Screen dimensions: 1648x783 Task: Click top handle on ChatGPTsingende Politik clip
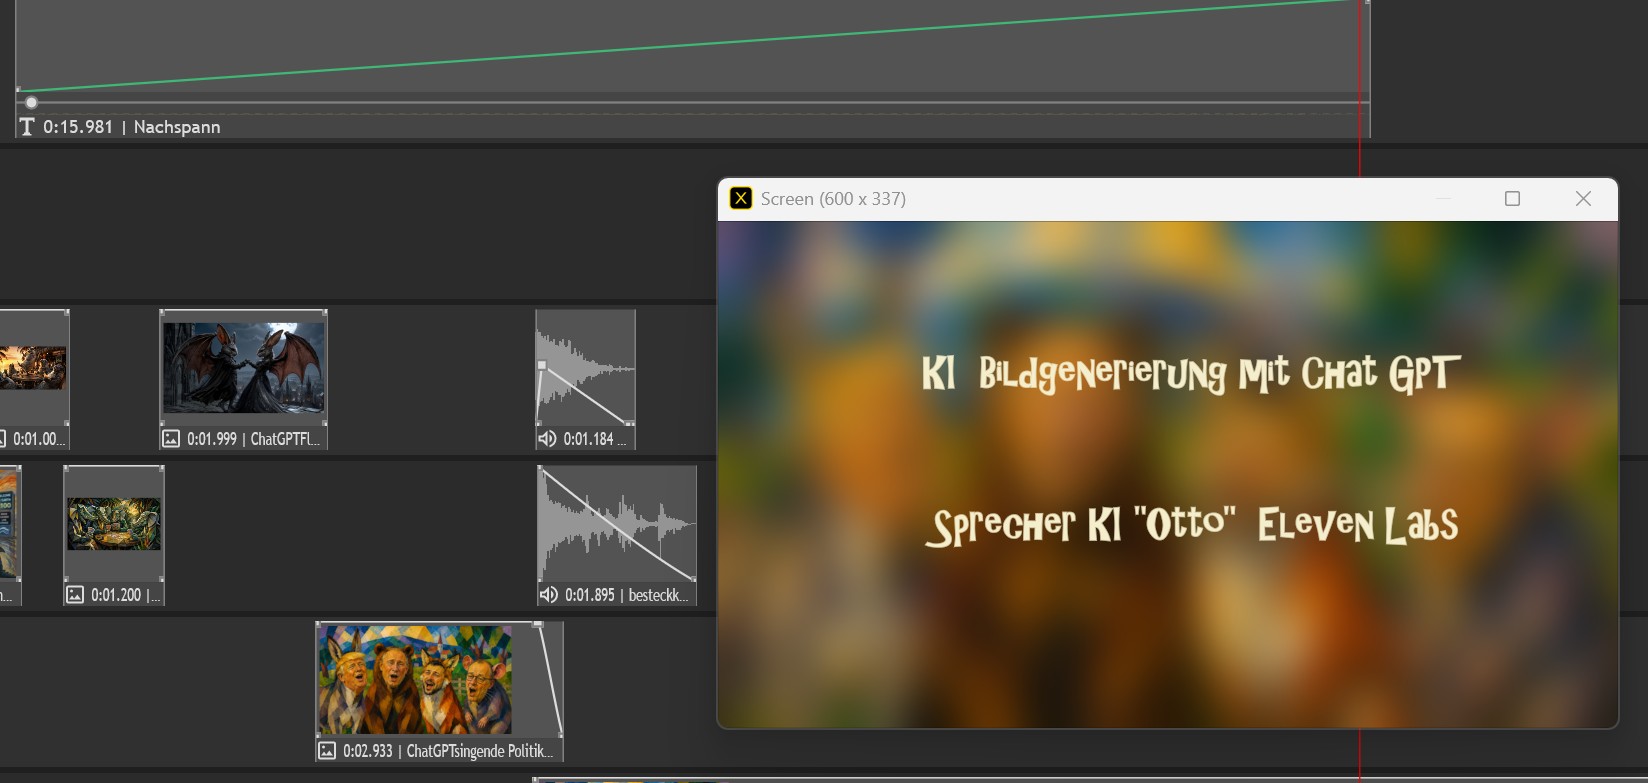pyautogui.click(x=538, y=624)
